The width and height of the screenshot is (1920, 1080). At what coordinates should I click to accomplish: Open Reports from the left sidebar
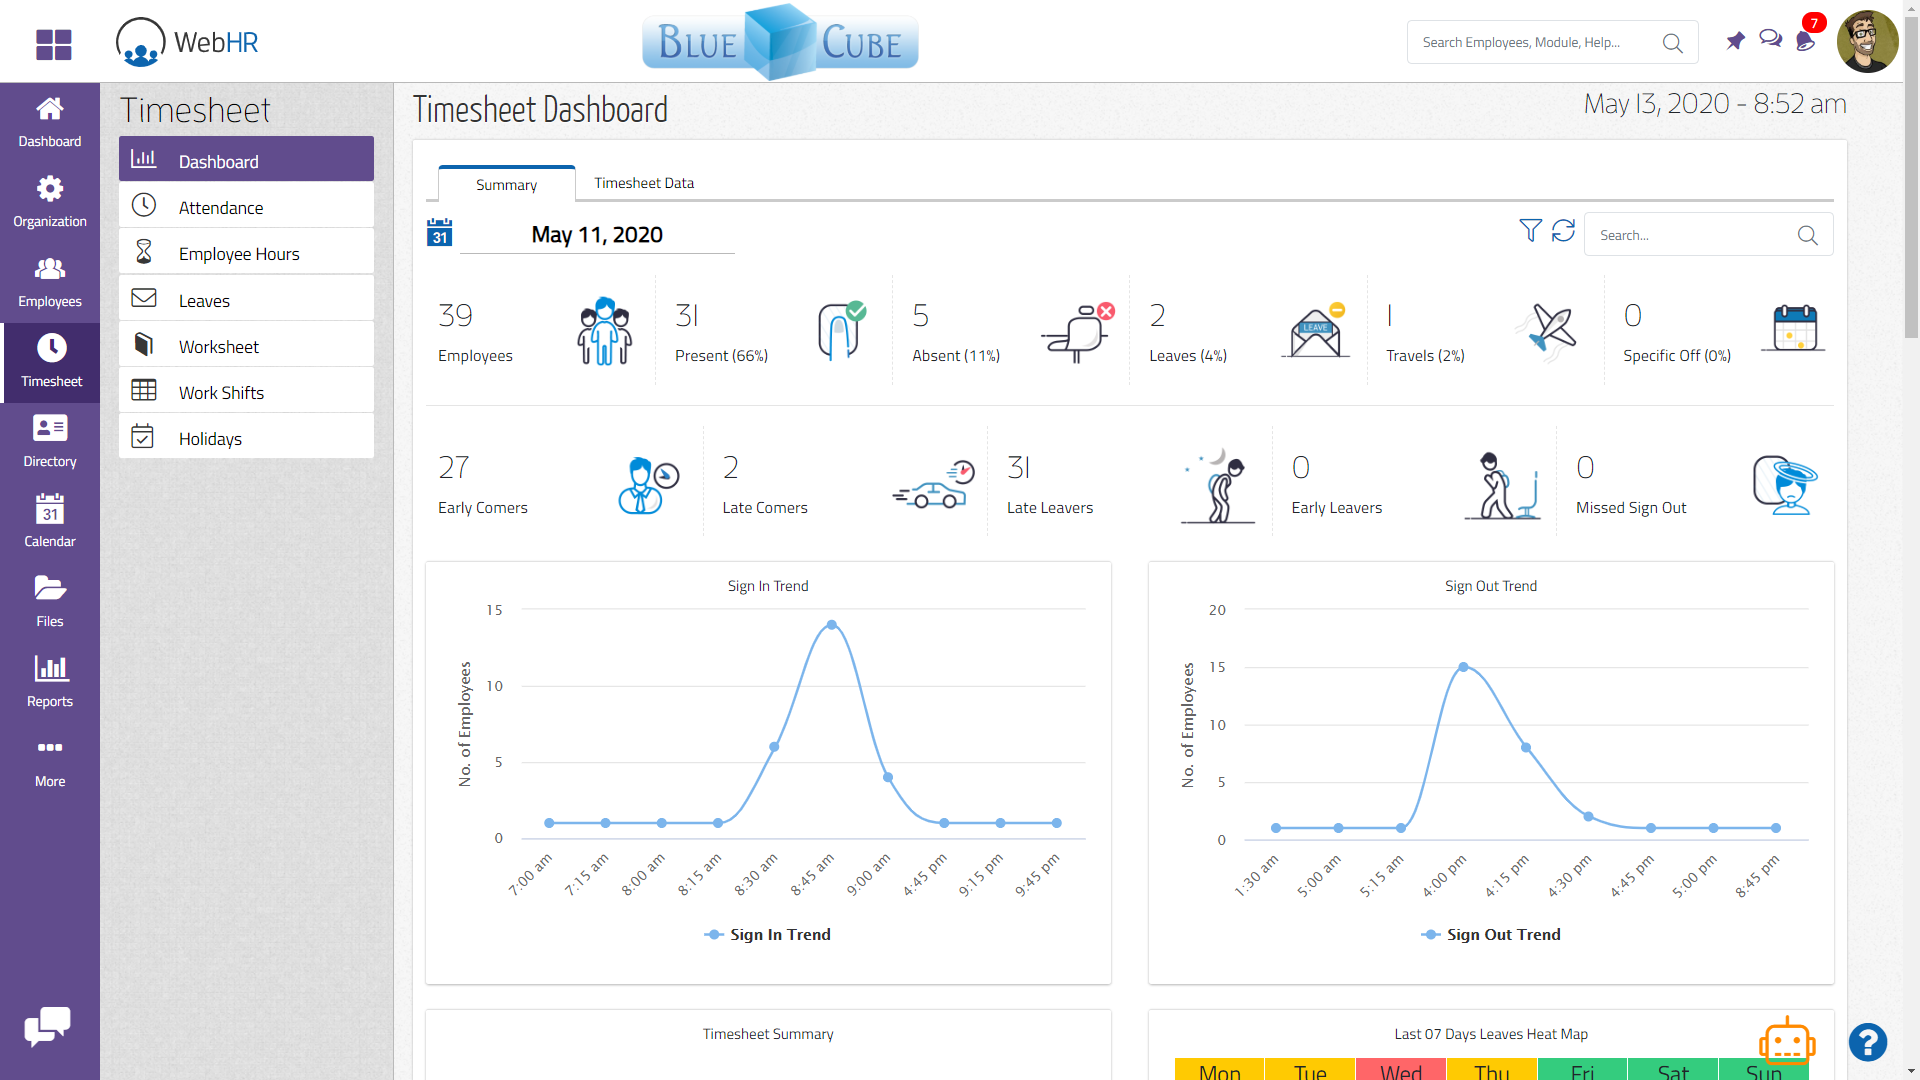50,680
